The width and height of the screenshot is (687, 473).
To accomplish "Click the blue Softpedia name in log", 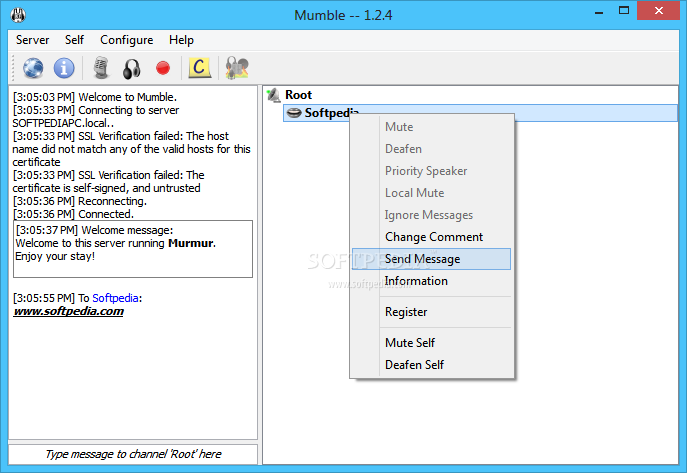I will (x=116, y=298).
